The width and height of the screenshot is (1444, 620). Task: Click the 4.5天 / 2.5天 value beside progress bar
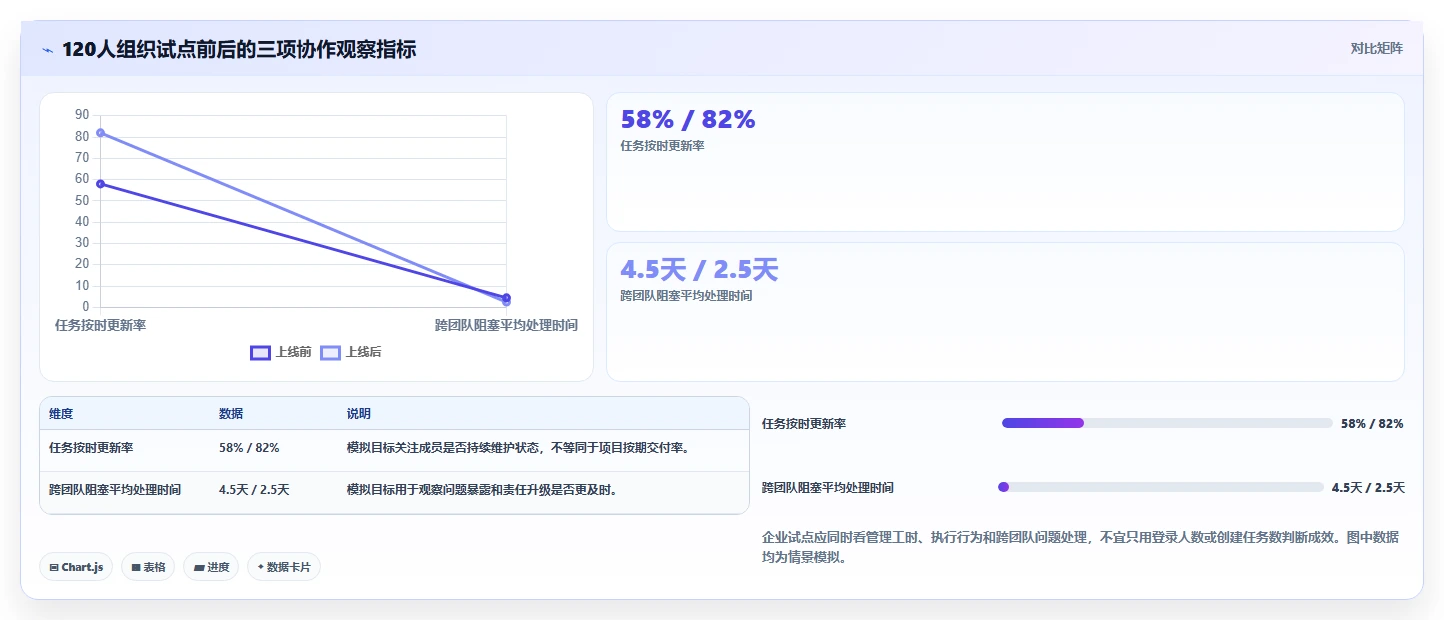pos(1368,488)
